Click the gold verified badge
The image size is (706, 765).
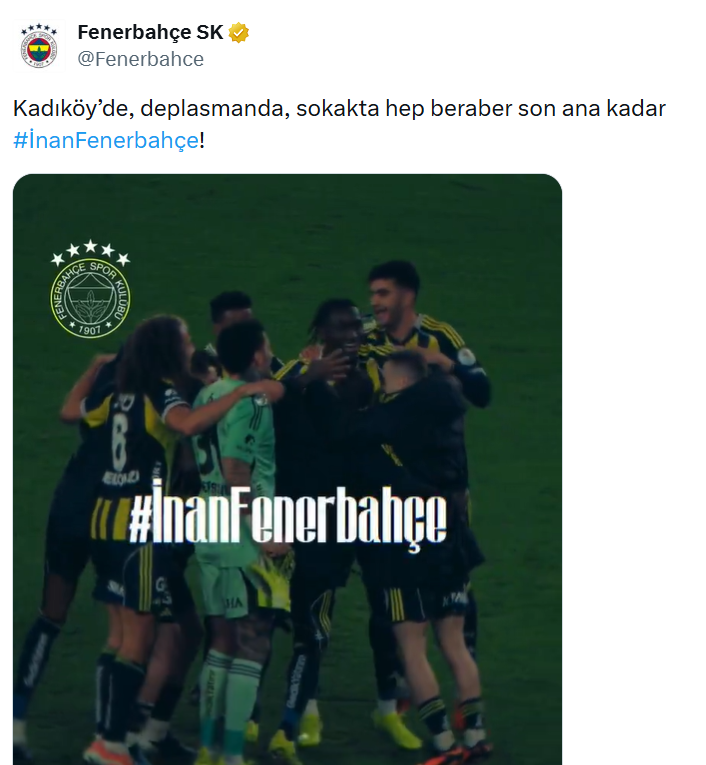point(239,33)
